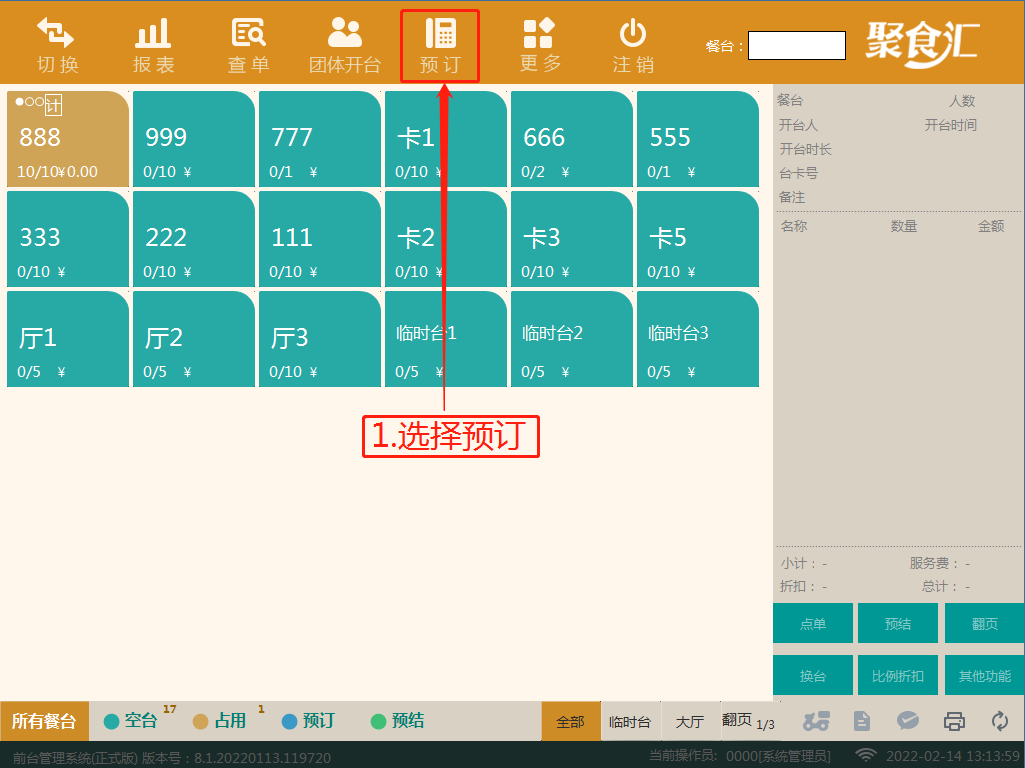Select table 厅2
1025x768 pixels.
pyautogui.click(x=193, y=339)
